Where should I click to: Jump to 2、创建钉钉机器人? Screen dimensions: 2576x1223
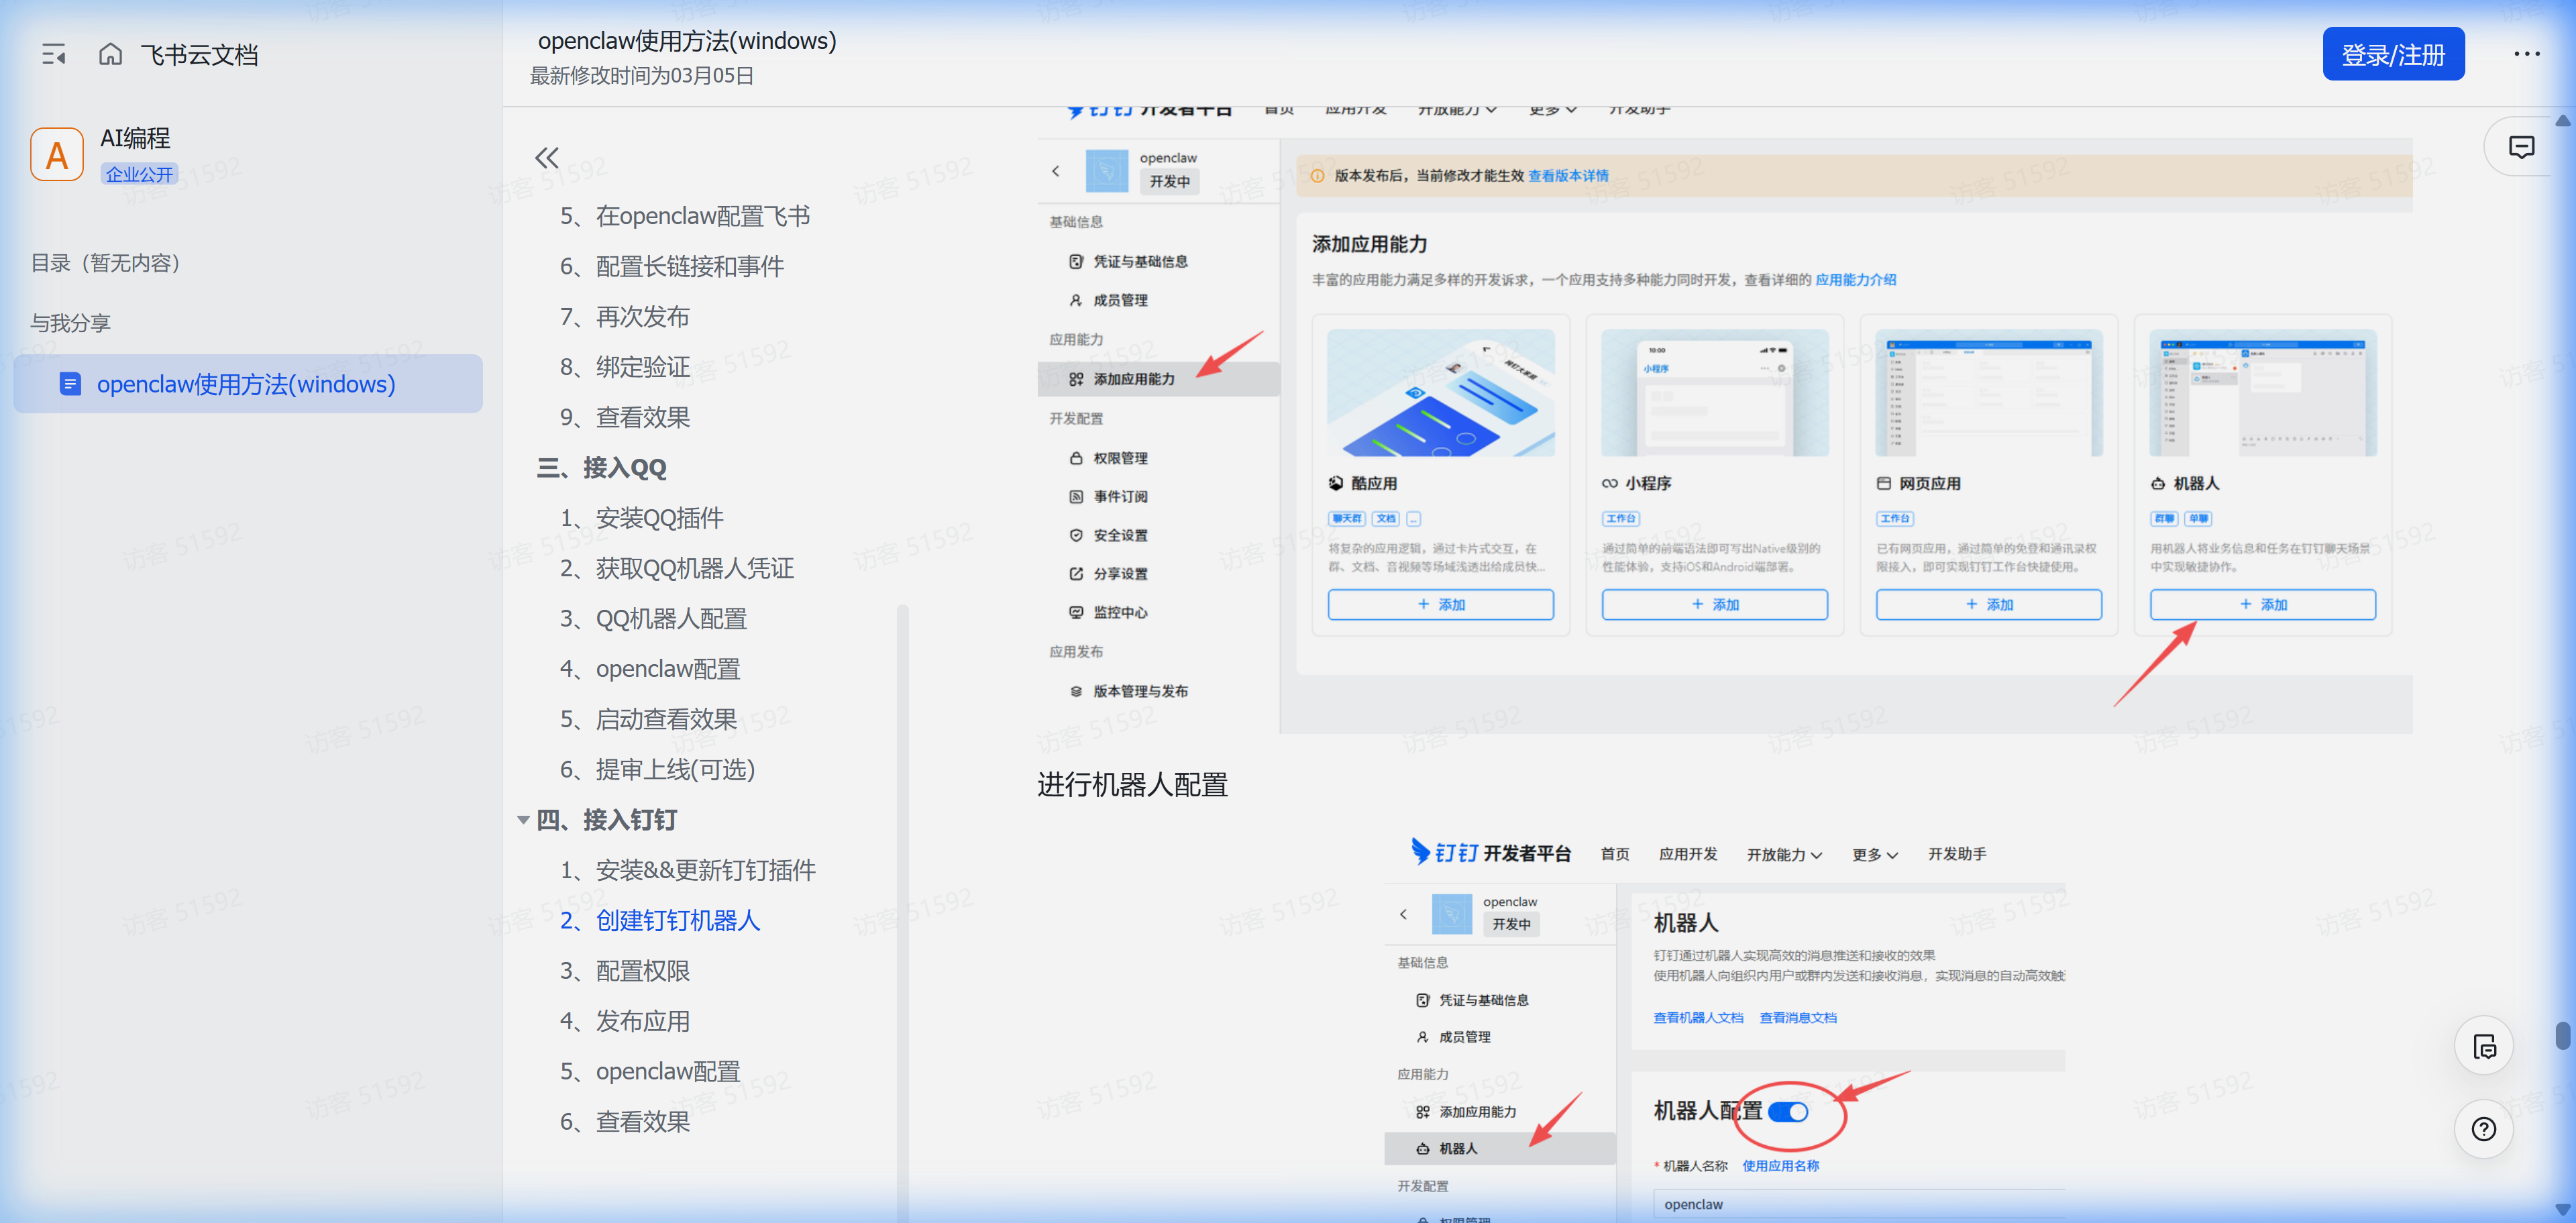[x=660, y=920]
